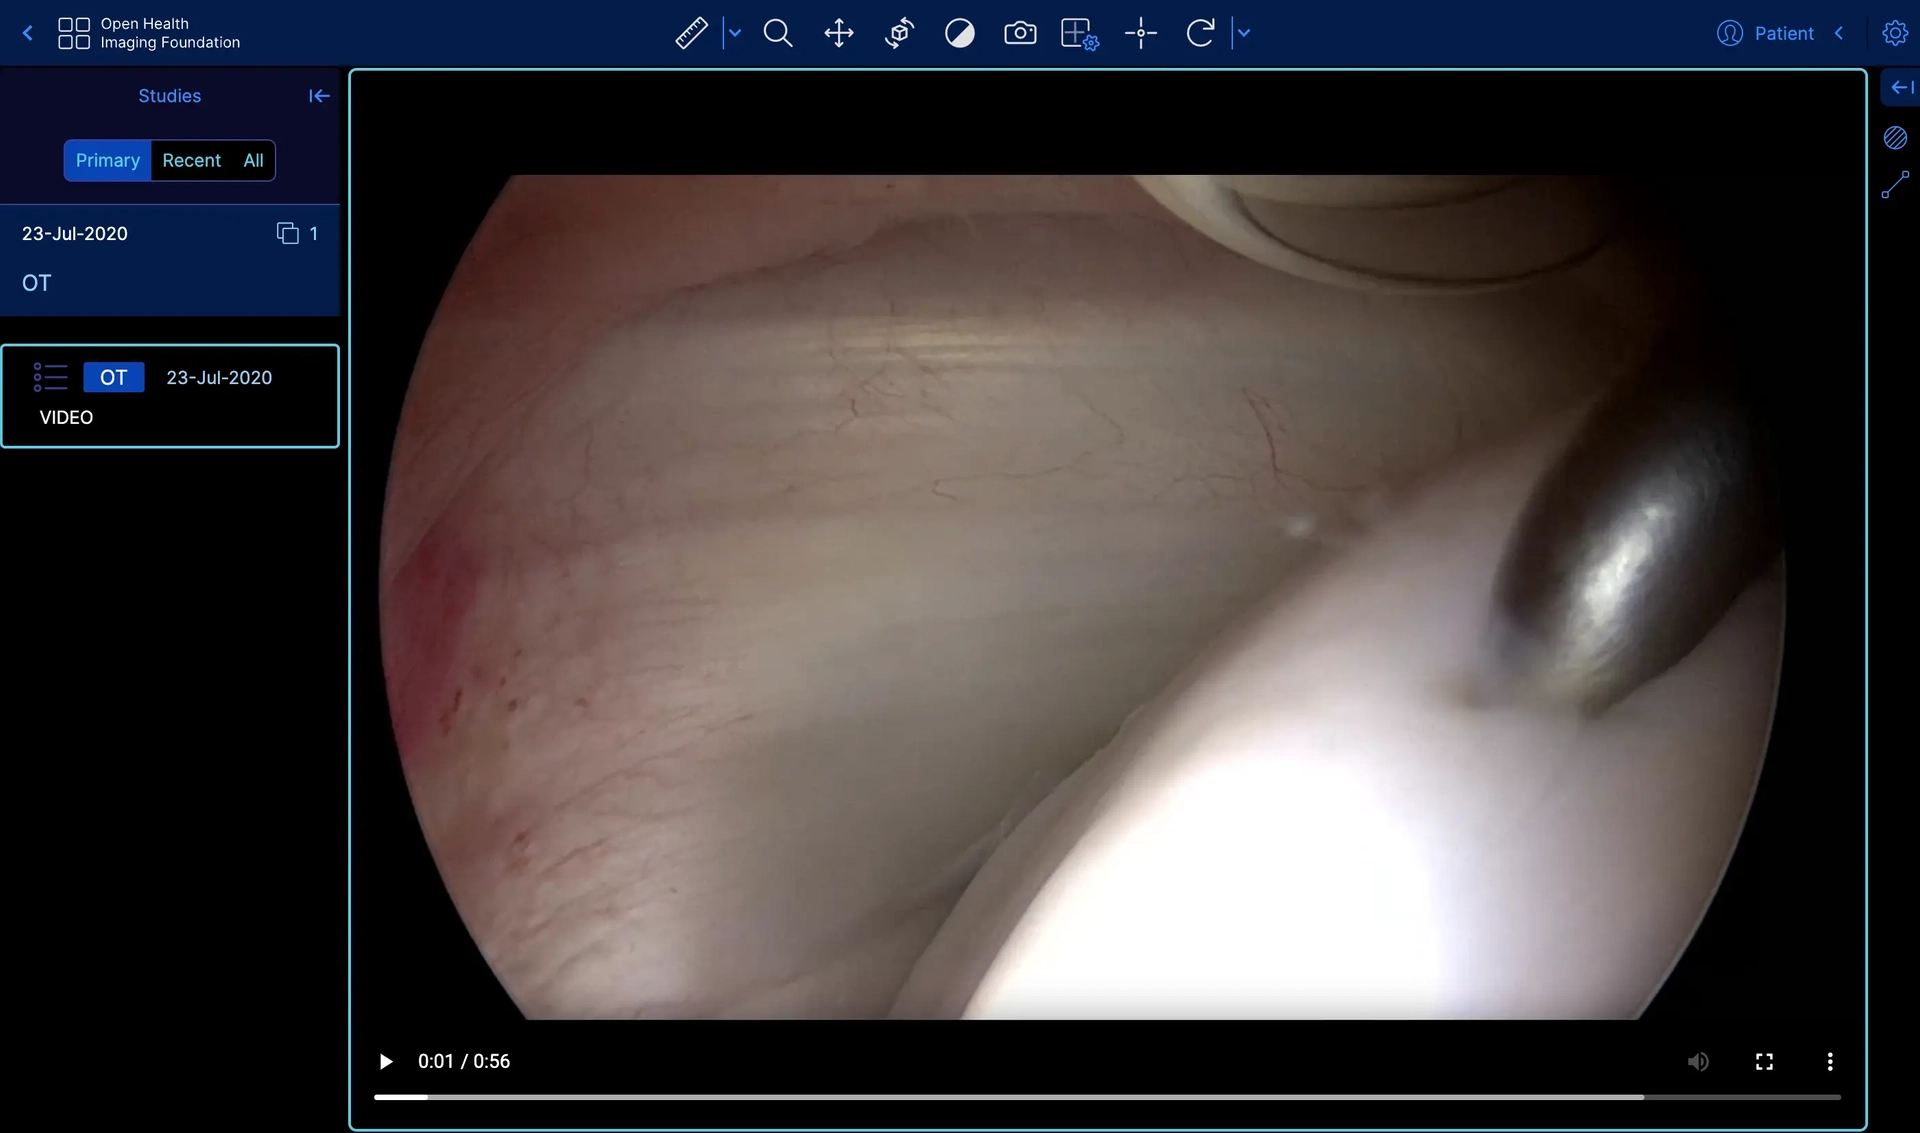Screen dimensions: 1920x1133
Task: Mute the video audio
Action: pos(1698,1061)
